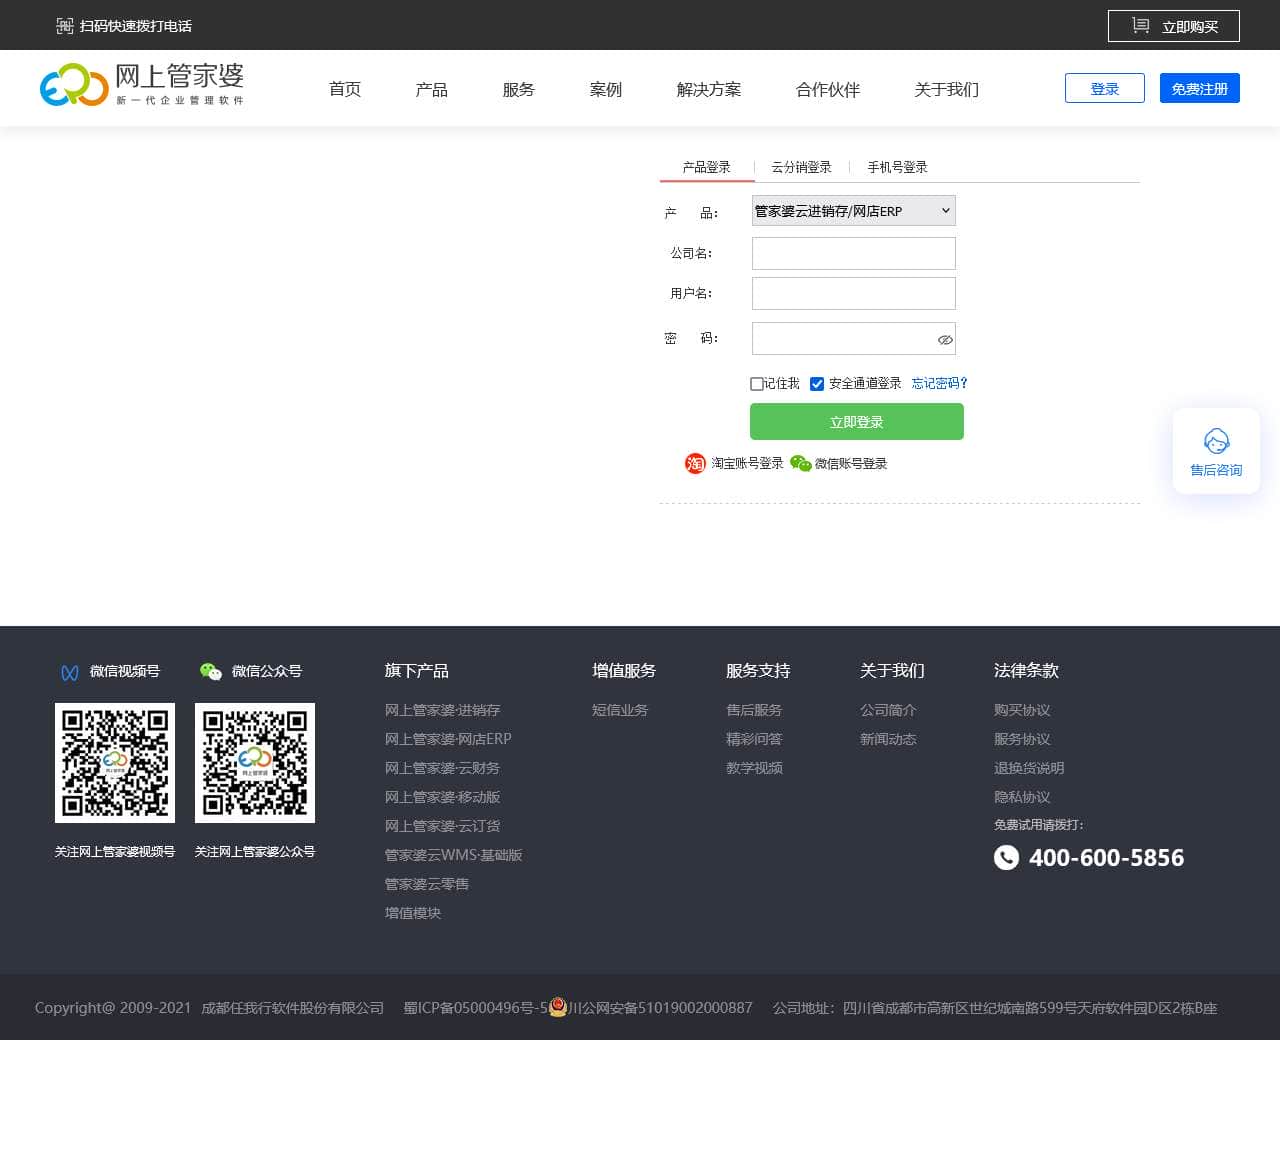Open 合作伙伴 in navigation menu
The image size is (1280, 1167).
click(828, 89)
